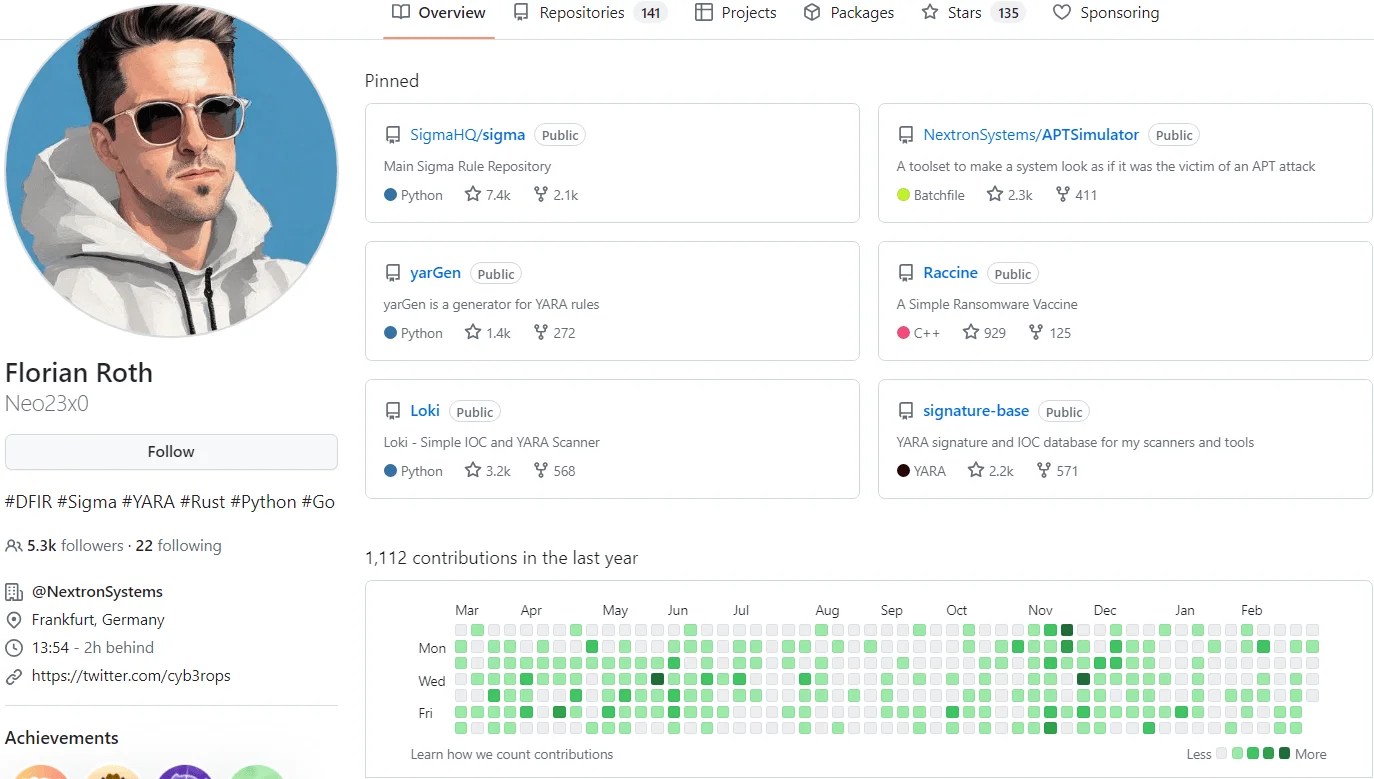
Task: Click the darkest green legend square beside More
Action: [1285, 754]
